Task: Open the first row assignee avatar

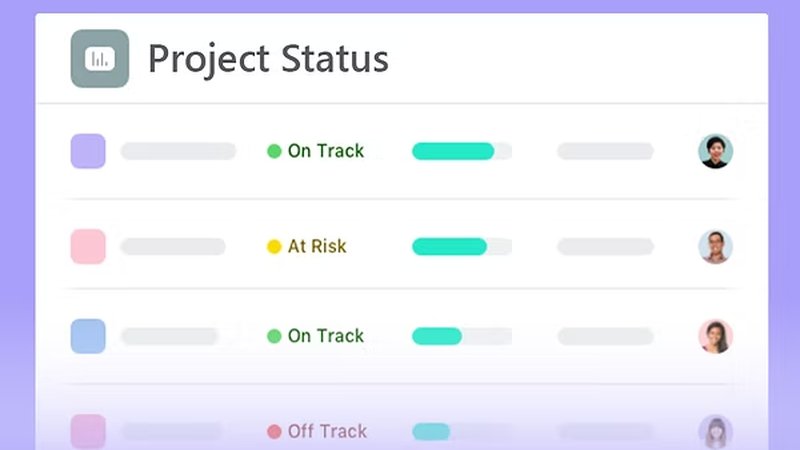Action: click(715, 151)
